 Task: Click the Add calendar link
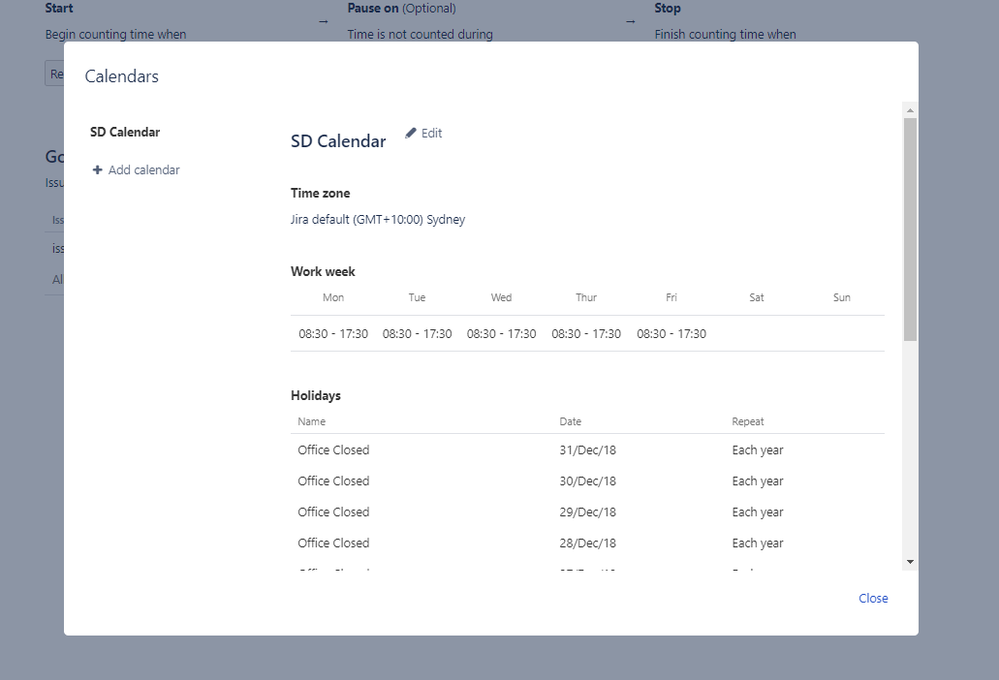click(x=143, y=170)
